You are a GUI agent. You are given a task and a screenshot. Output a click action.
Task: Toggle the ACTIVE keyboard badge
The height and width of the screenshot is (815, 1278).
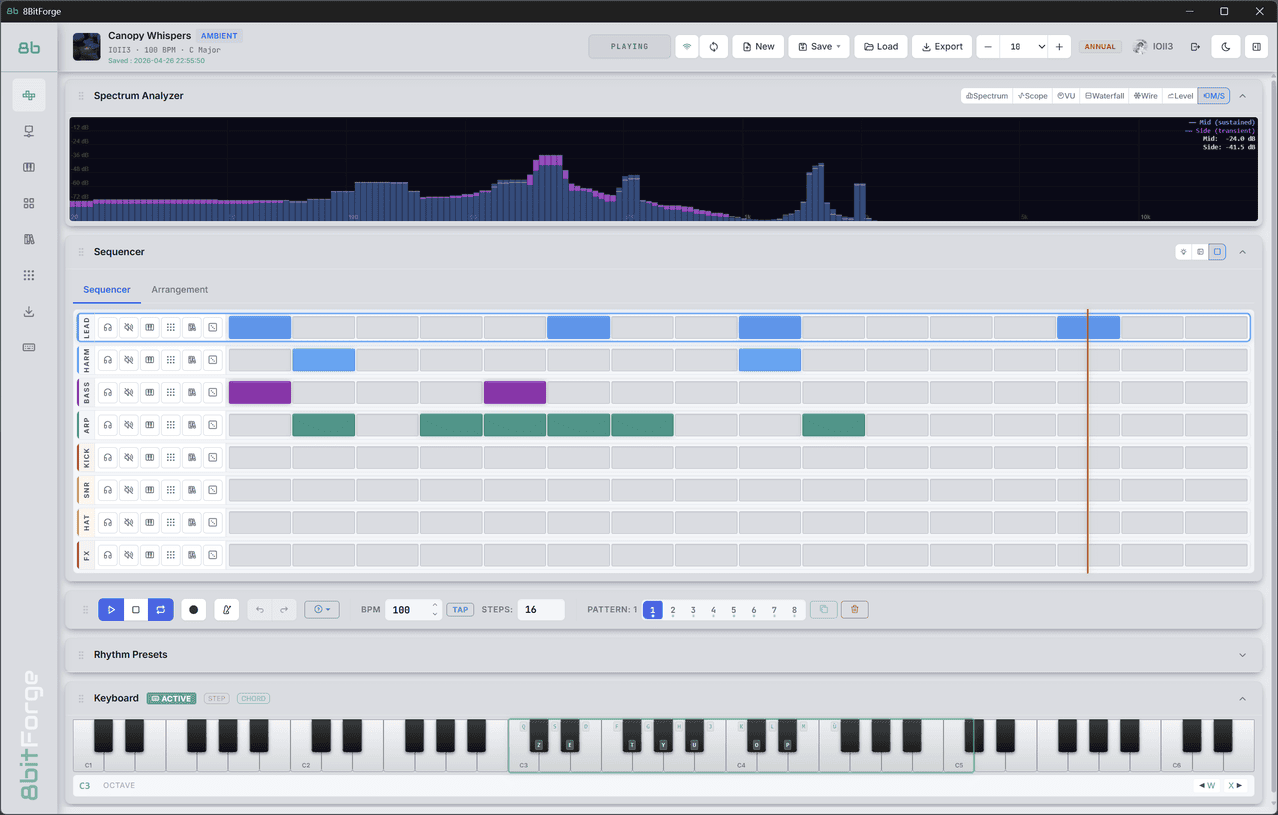[171, 698]
